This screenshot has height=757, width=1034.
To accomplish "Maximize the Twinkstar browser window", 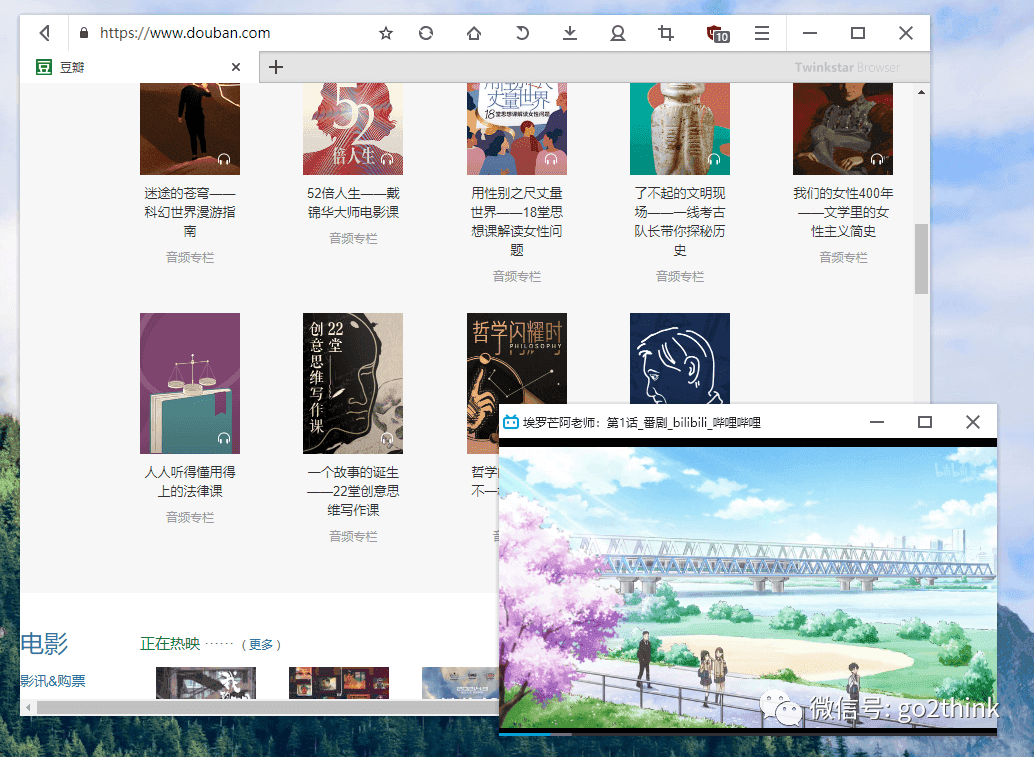I will pos(858,33).
